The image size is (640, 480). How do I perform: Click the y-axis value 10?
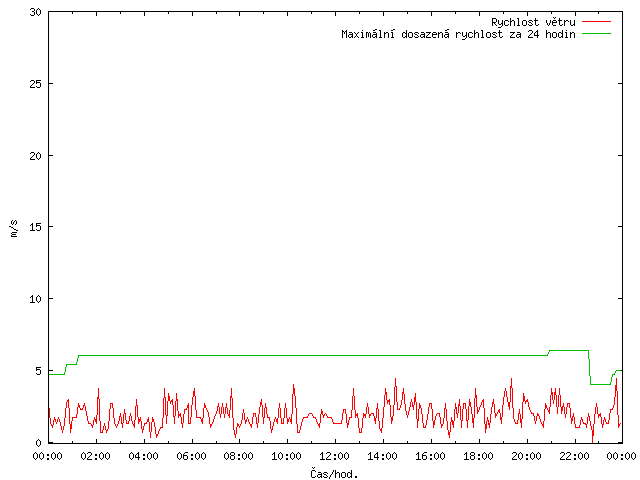tap(36, 299)
